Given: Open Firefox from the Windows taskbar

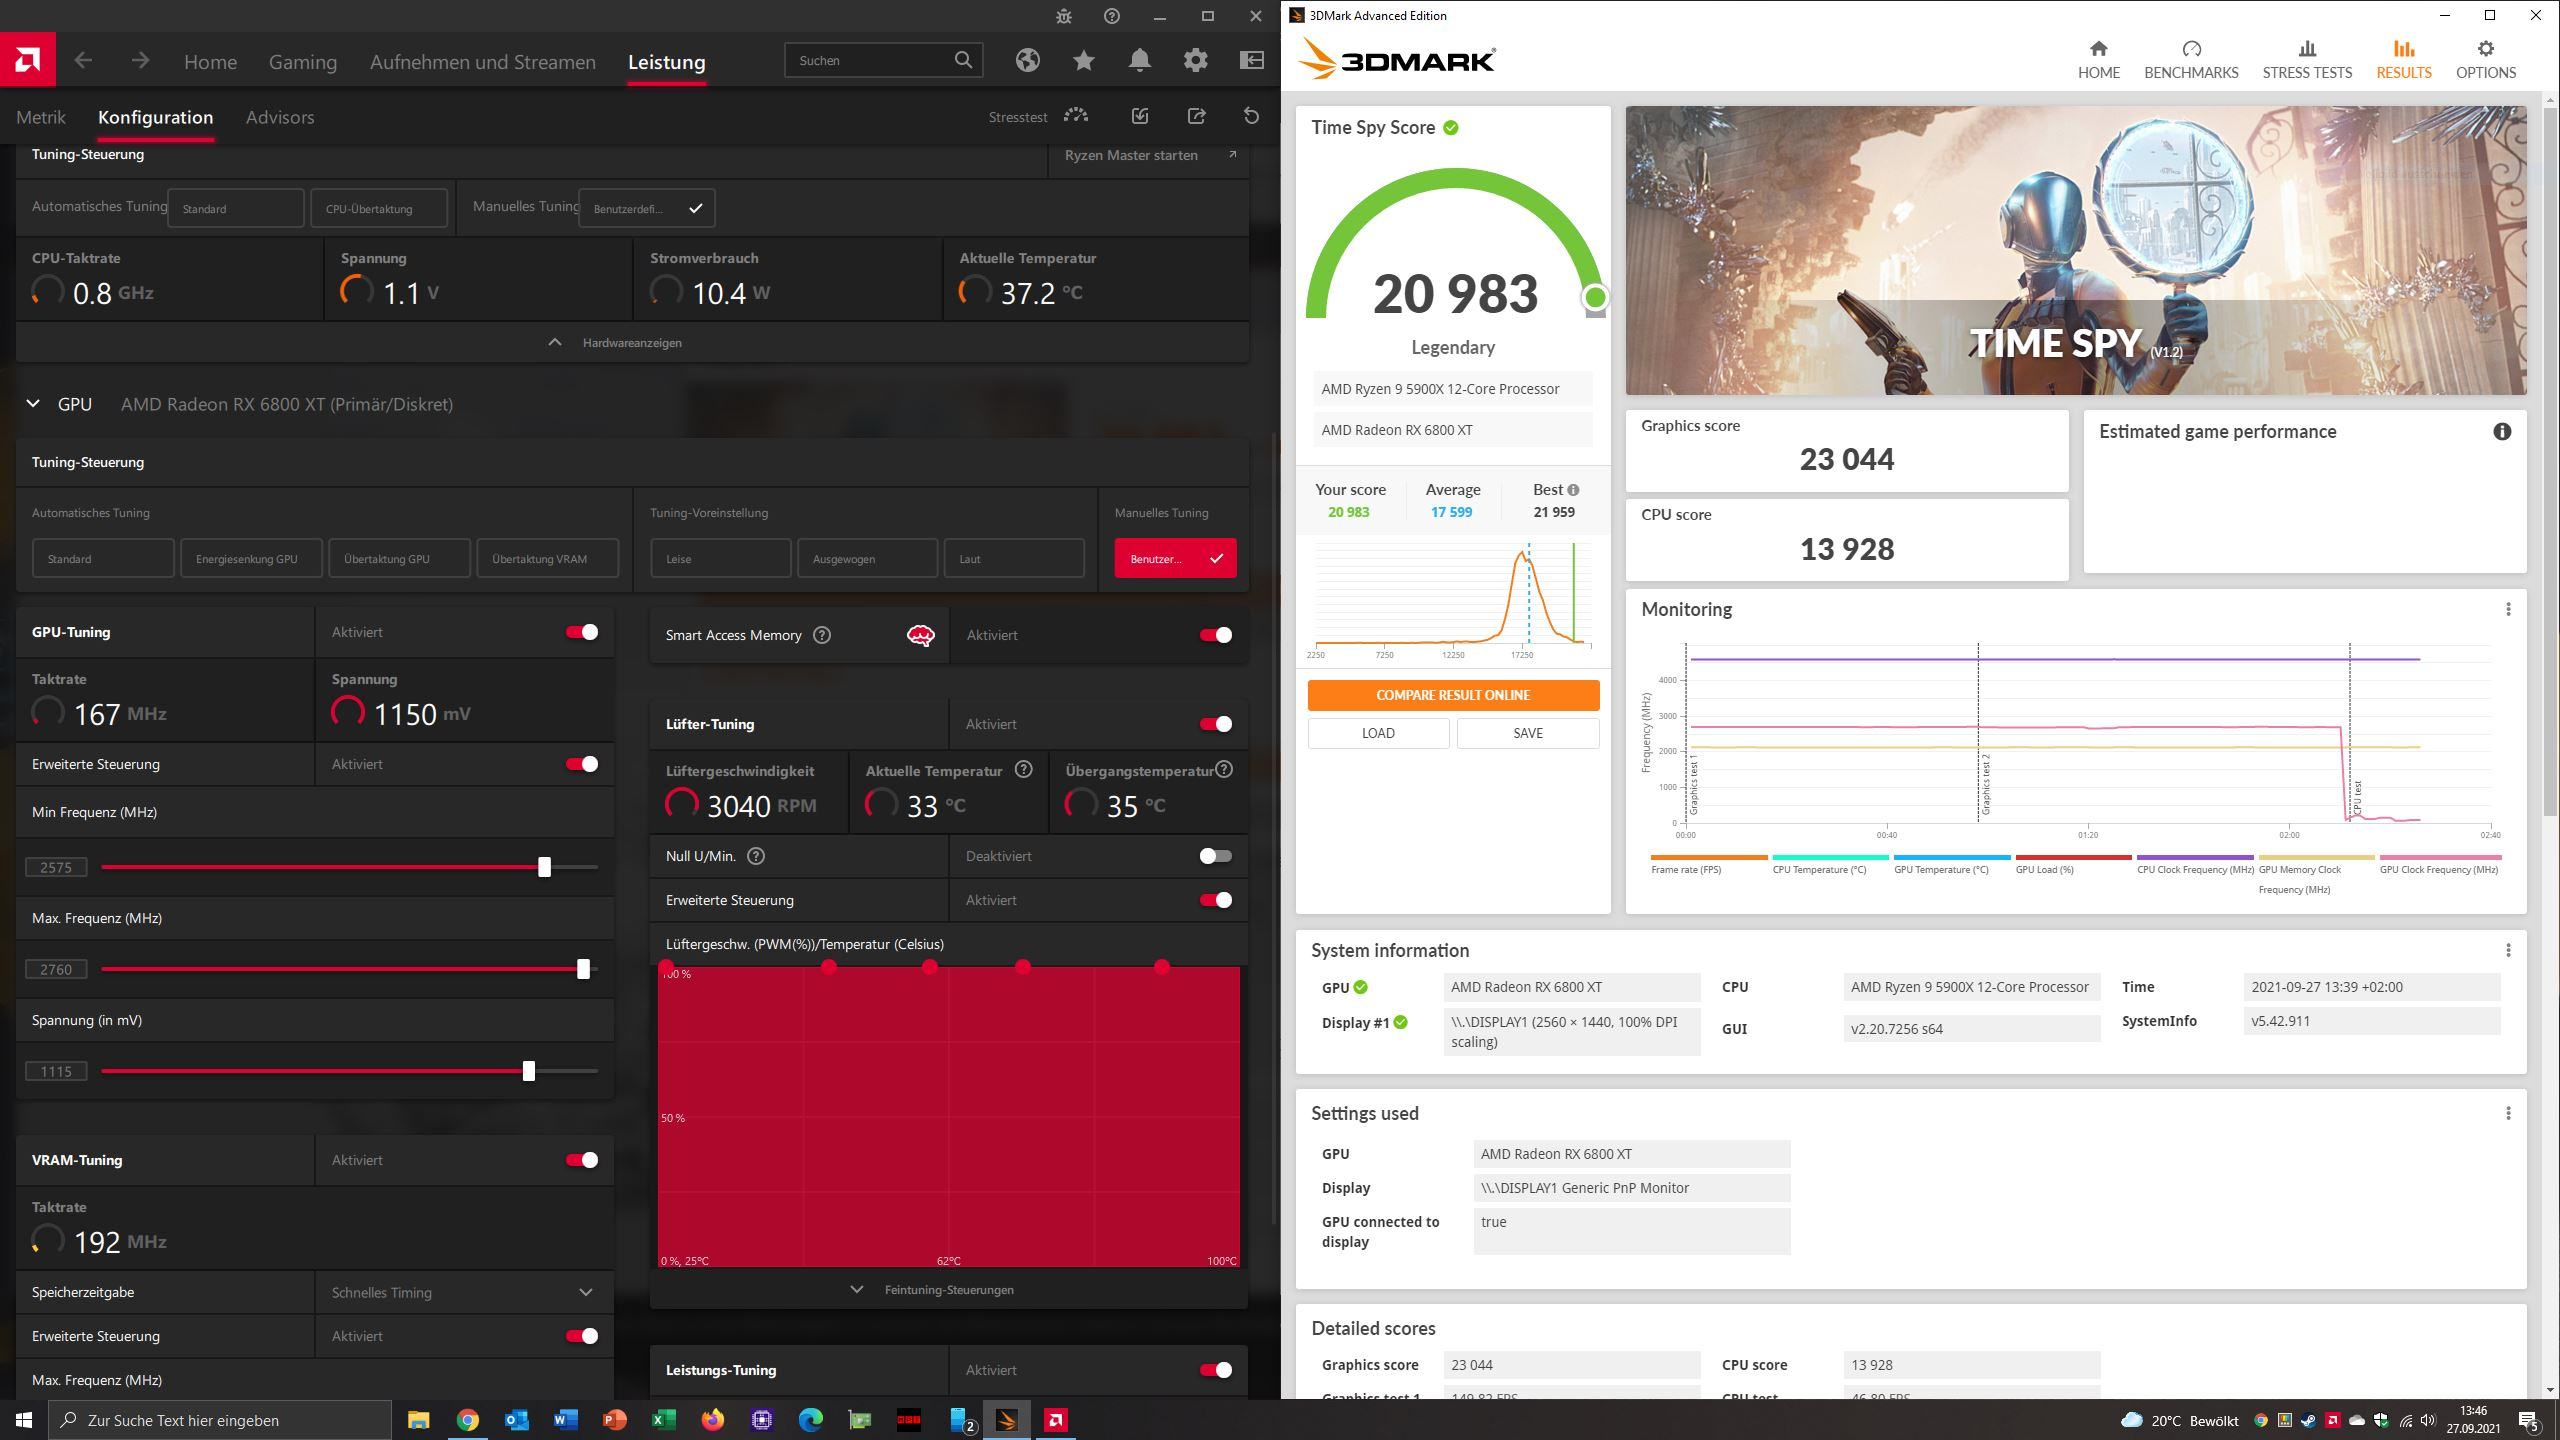Looking at the screenshot, I should 712,1420.
